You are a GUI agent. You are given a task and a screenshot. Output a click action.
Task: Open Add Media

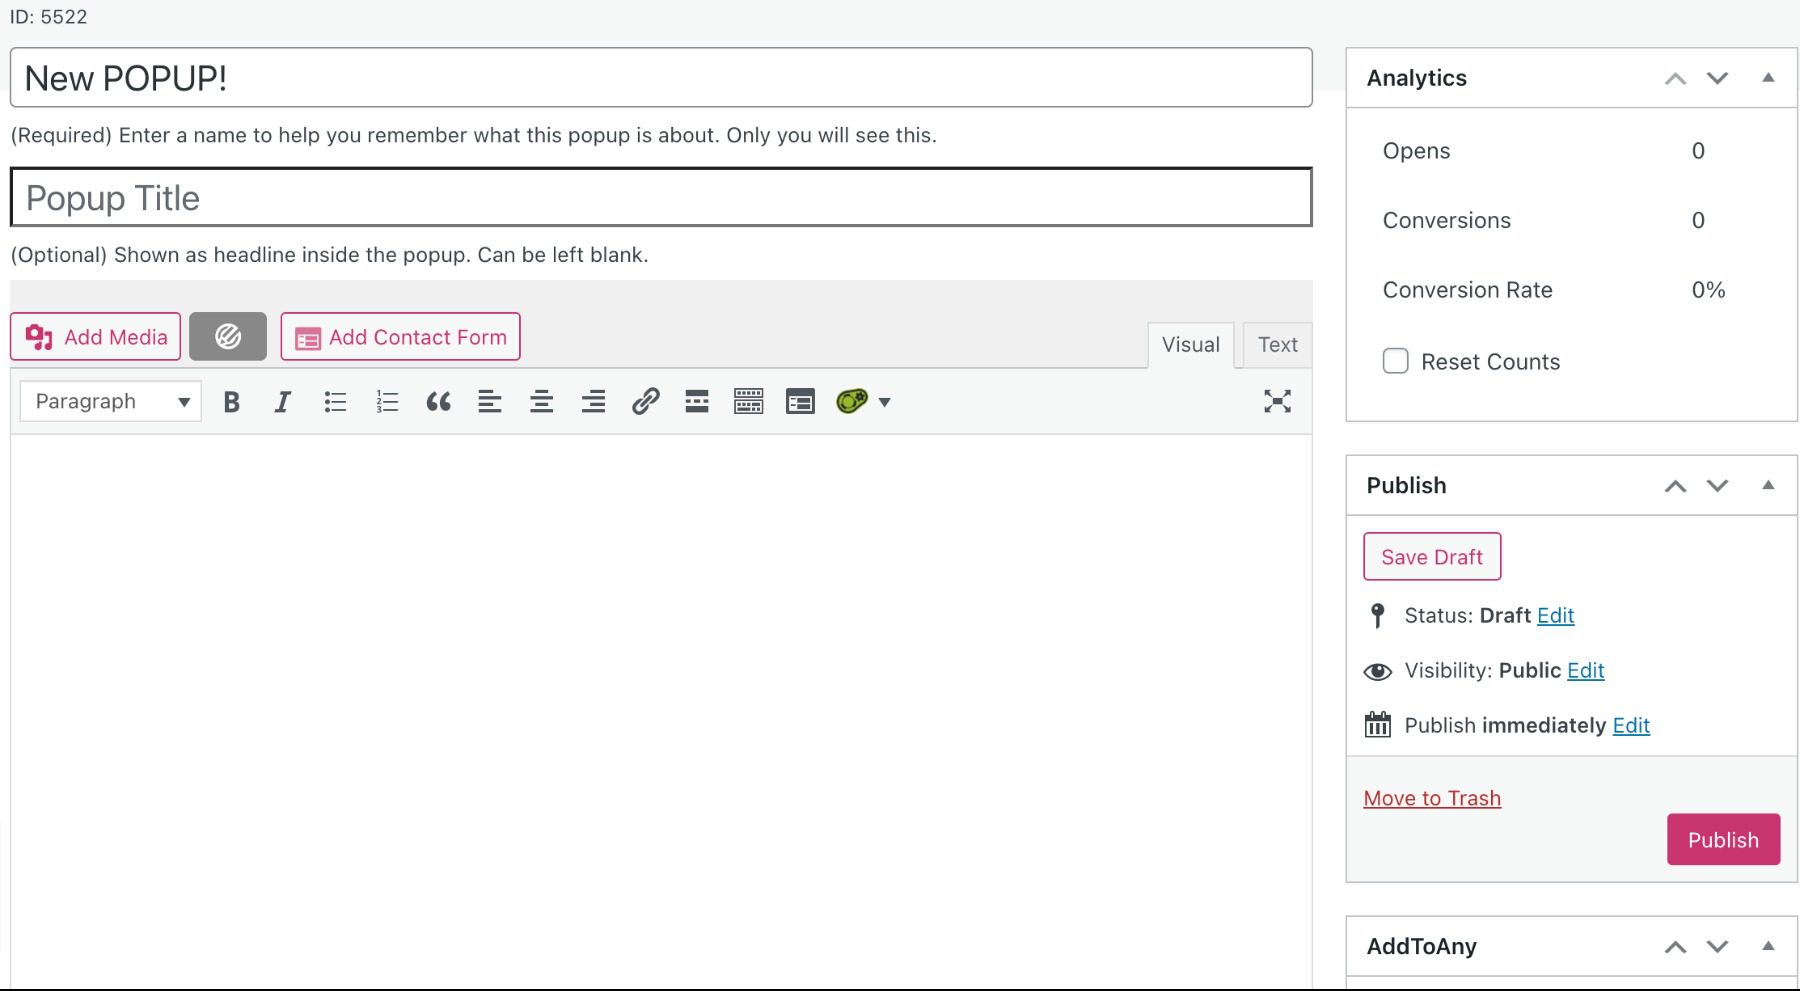click(x=95, y=337)
